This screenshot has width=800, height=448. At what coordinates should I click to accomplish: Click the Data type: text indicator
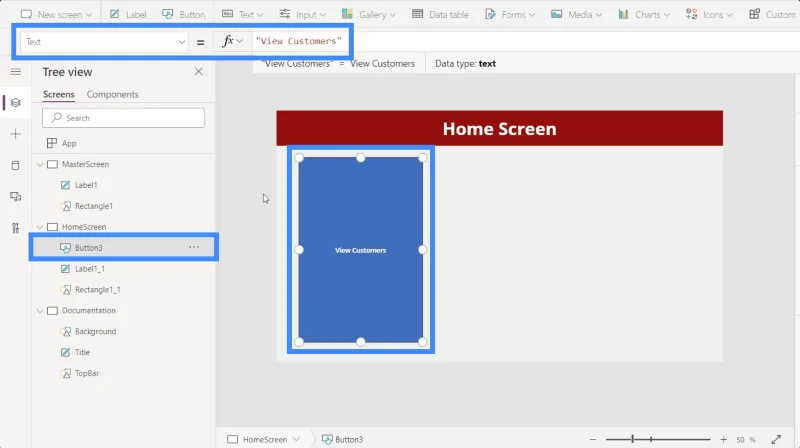point(465,64)
